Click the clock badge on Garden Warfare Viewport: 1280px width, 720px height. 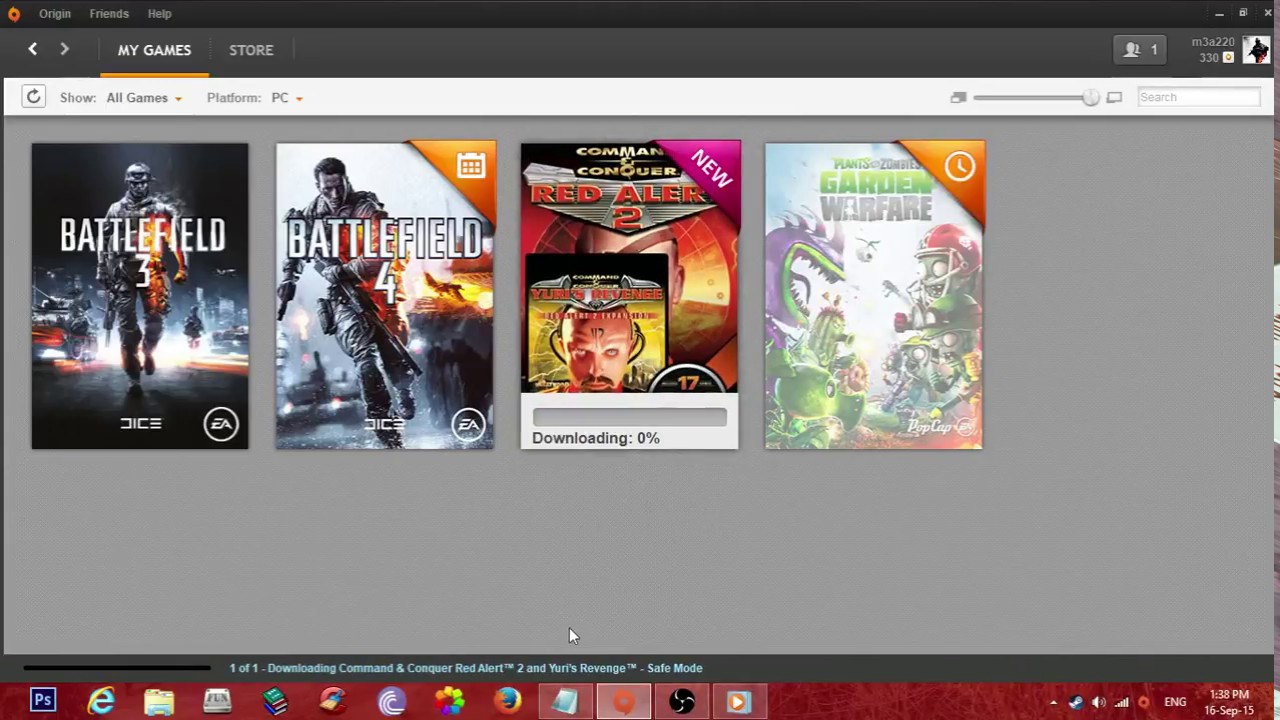tap(959, 166)
